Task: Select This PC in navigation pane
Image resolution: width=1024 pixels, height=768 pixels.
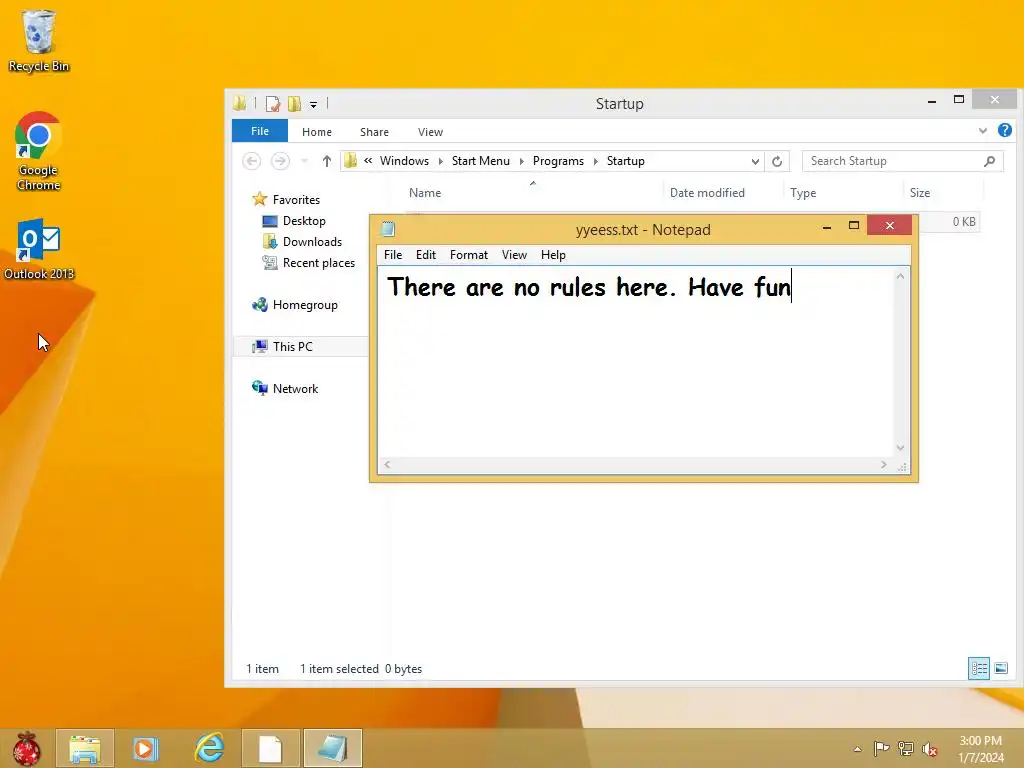Action: 283,346
